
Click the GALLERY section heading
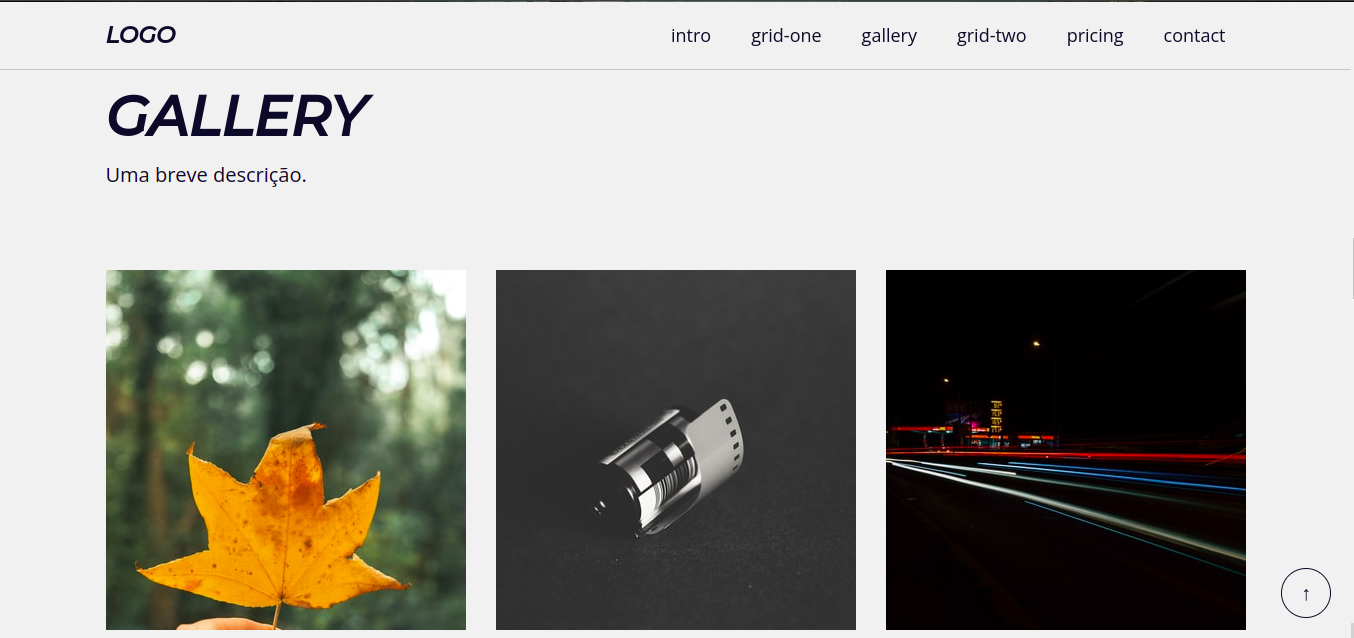(x=238, y=115)
